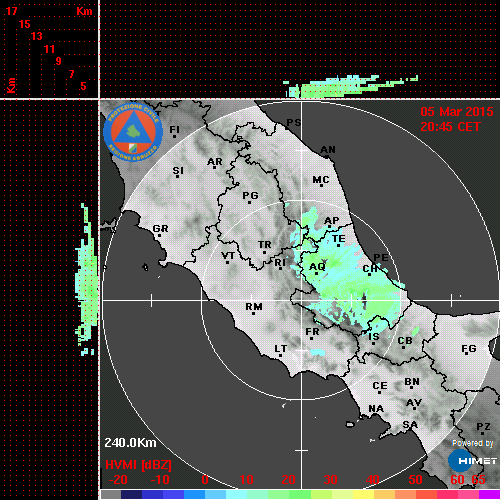This screenshot has height=500, width=500.
Task: Select the AQ city marker
Action: point(317,274)
